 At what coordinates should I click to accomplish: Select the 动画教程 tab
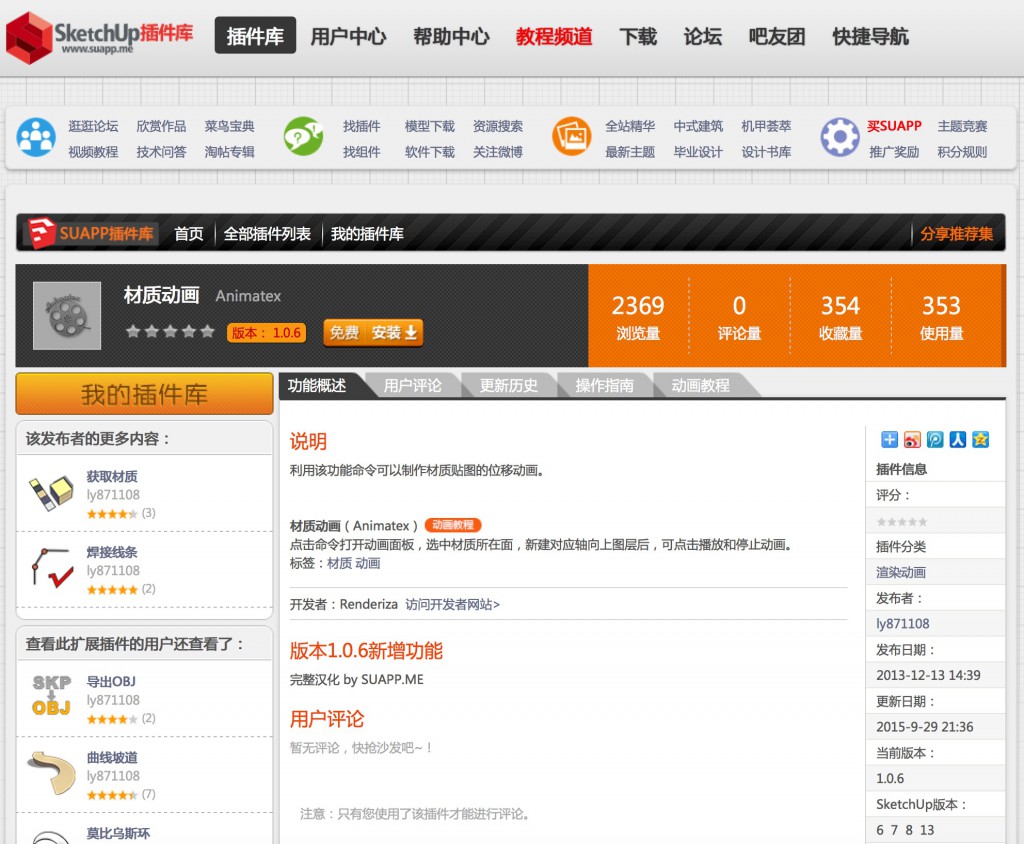[700, 385]
